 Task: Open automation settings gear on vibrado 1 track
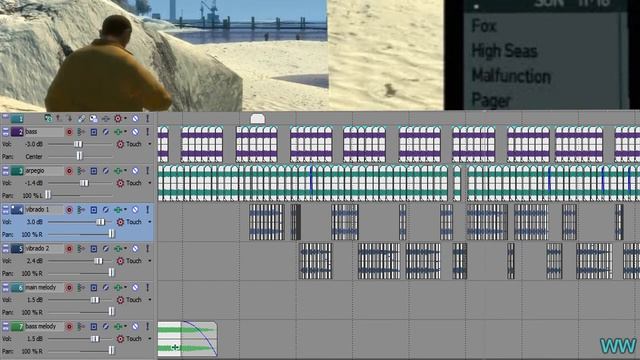(120, 222)
